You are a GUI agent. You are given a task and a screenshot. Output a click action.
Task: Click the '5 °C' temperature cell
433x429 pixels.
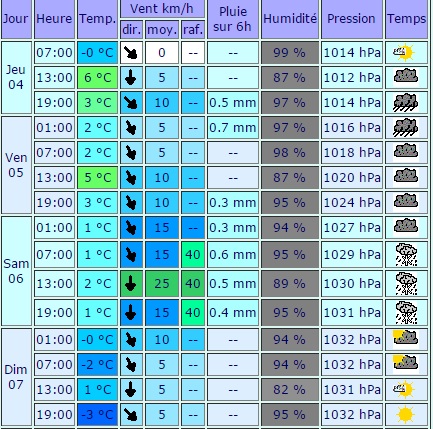click(97, 178)
